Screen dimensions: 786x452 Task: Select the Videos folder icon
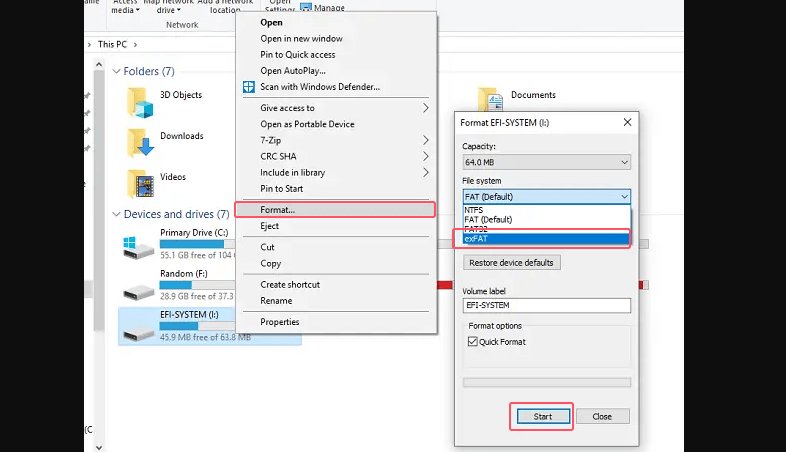(139, 183)
